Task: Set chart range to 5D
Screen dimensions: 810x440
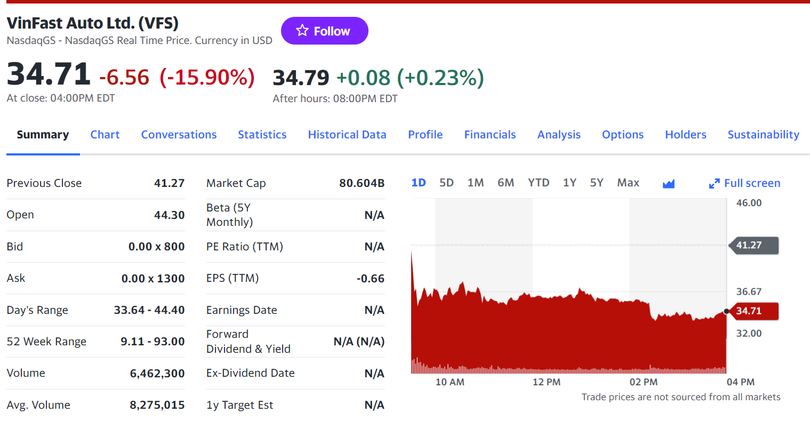Action: click(x=446, y=183)
